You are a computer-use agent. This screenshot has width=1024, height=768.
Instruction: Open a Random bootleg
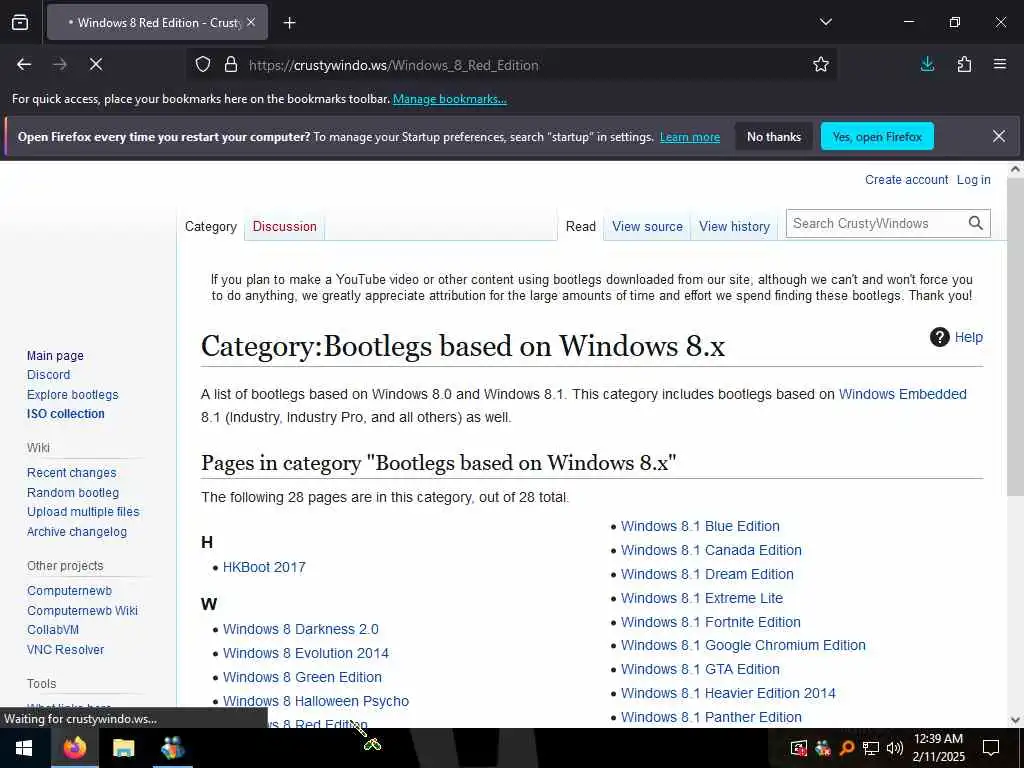pos(73,493)
